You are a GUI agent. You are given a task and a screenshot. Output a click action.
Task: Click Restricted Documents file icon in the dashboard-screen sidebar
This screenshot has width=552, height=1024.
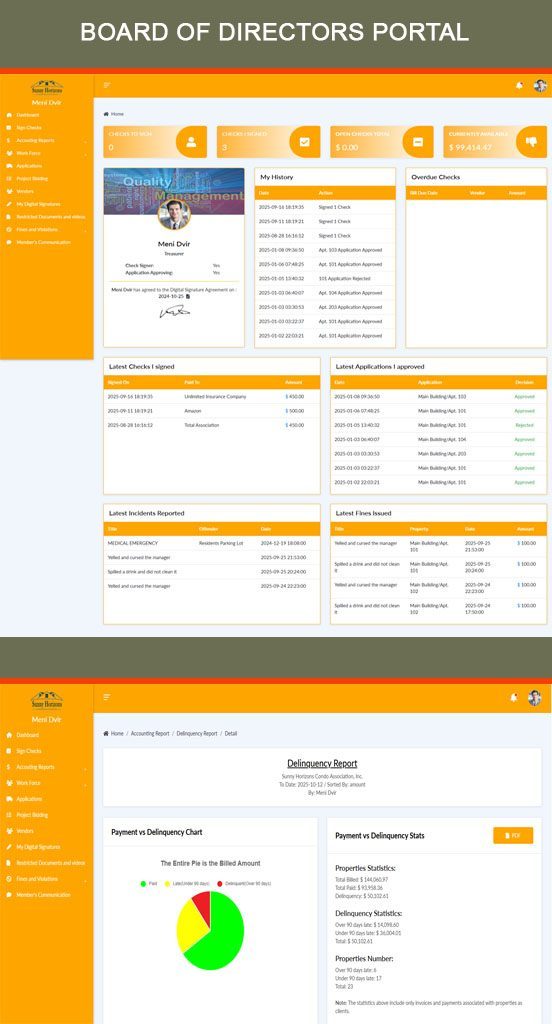[9, 217]
